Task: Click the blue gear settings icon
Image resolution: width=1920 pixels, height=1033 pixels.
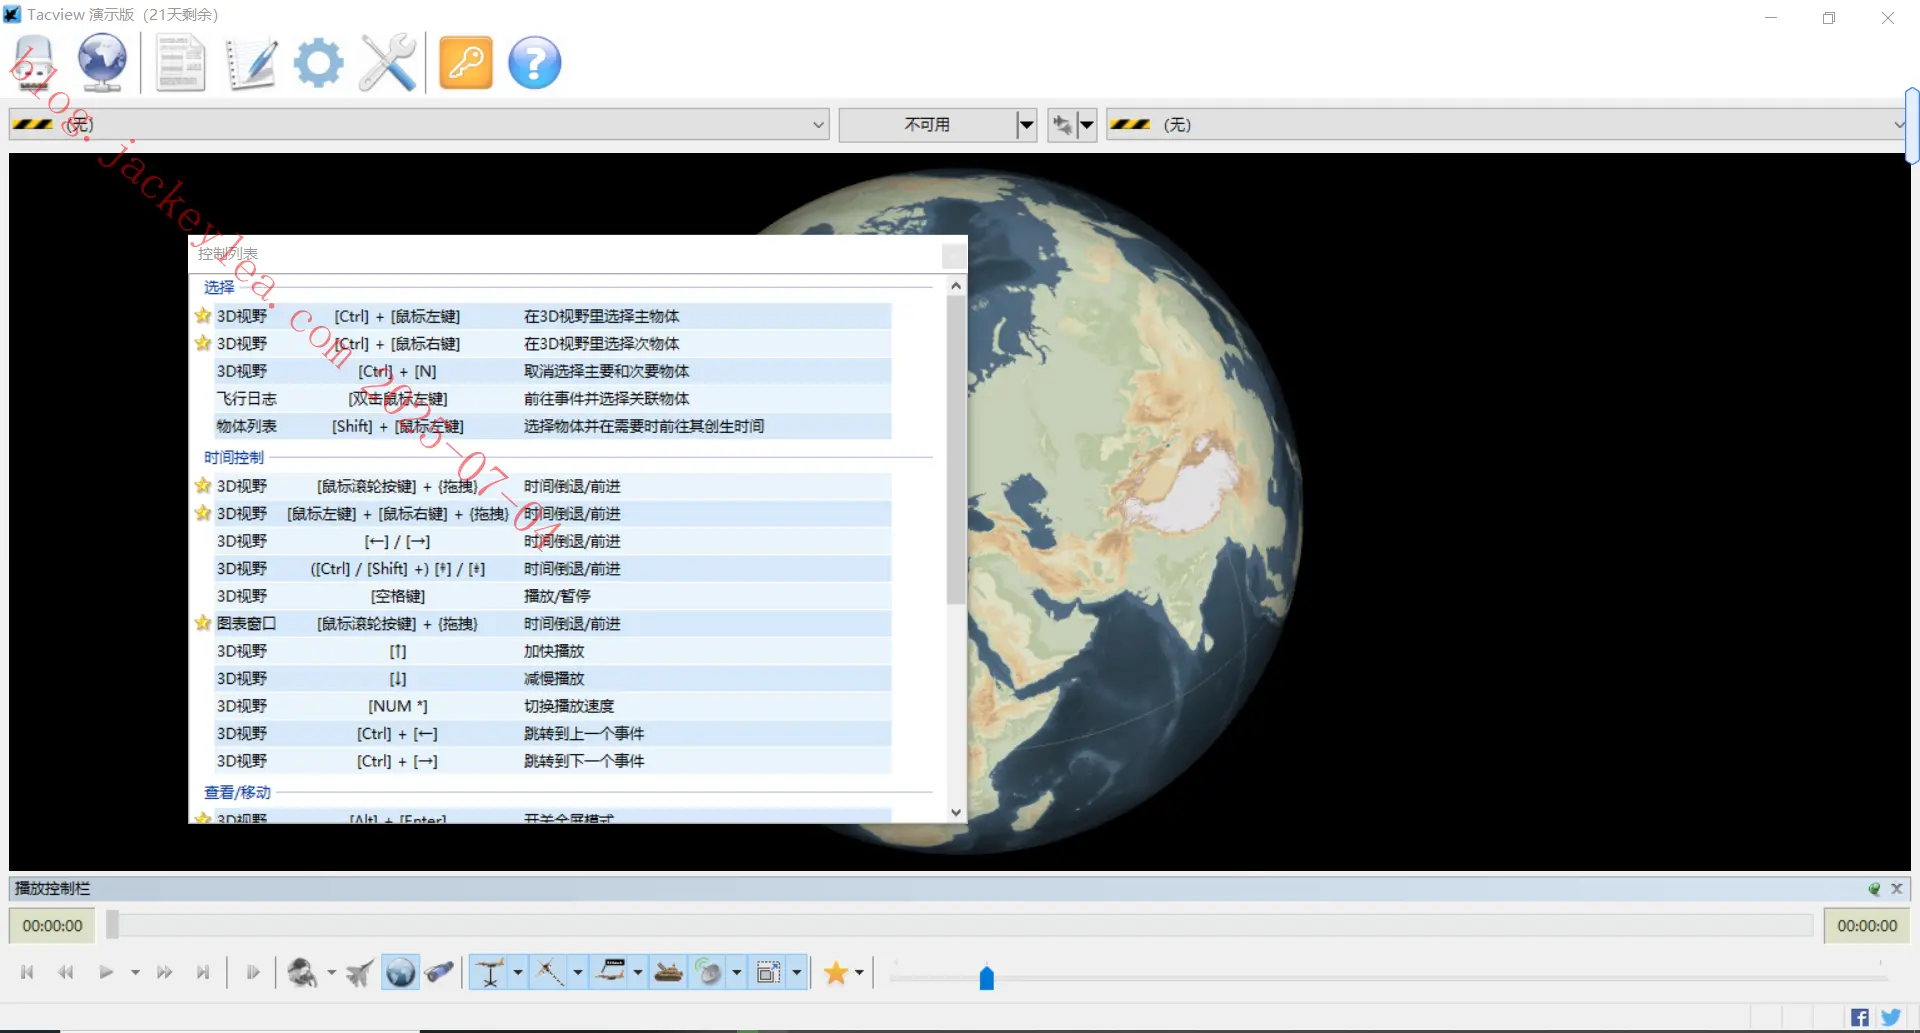Action: [x=318, y=63]
